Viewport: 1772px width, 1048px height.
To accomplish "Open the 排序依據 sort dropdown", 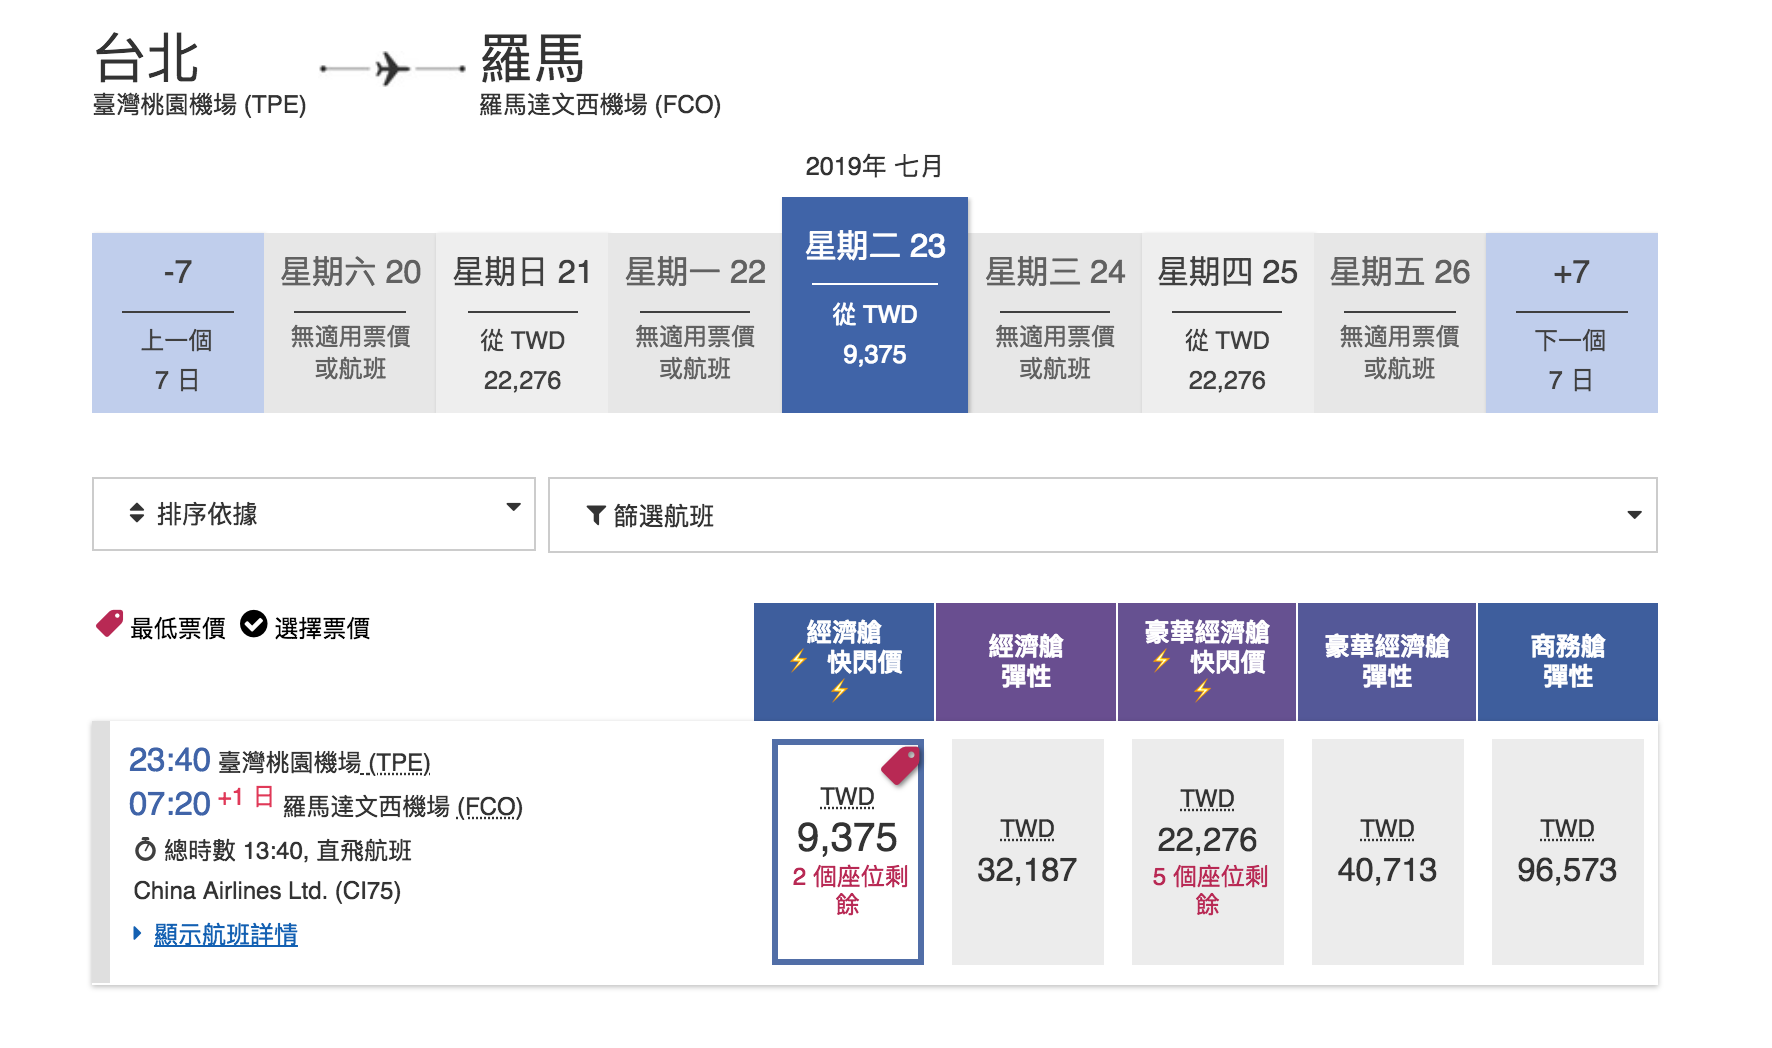I will pos(314,514).
